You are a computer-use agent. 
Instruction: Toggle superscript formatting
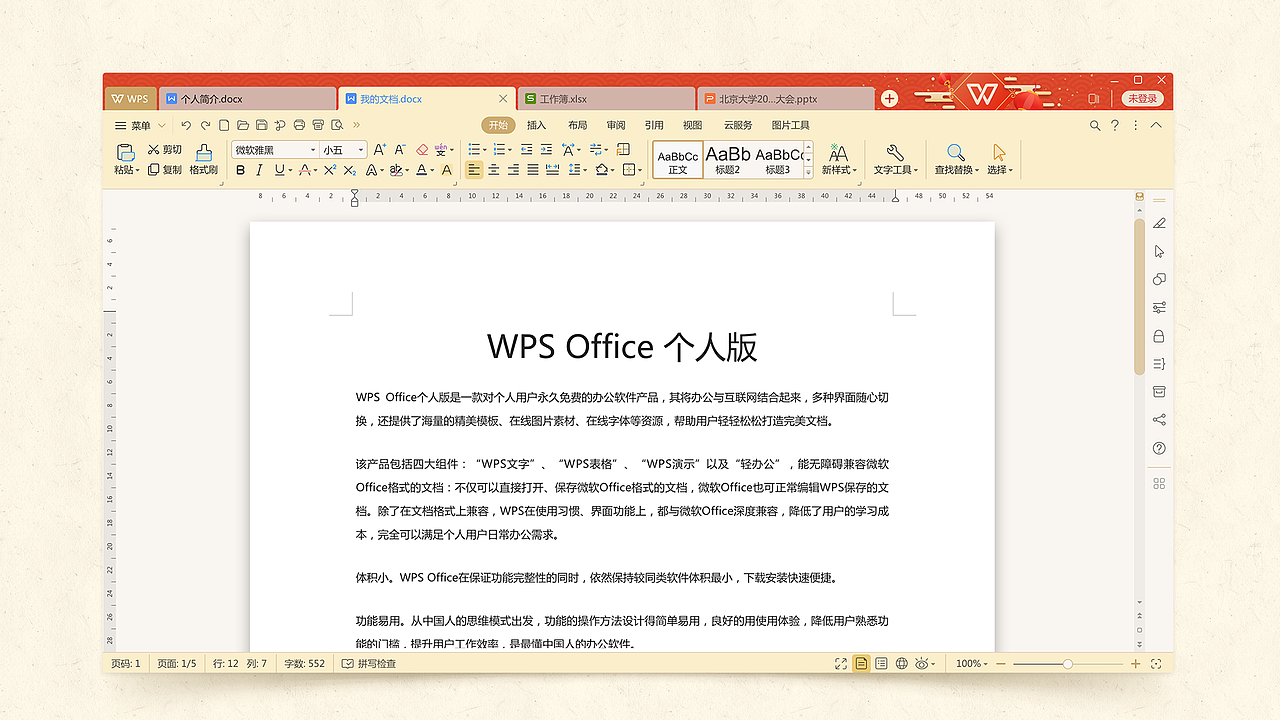click(x=329, y=170)
